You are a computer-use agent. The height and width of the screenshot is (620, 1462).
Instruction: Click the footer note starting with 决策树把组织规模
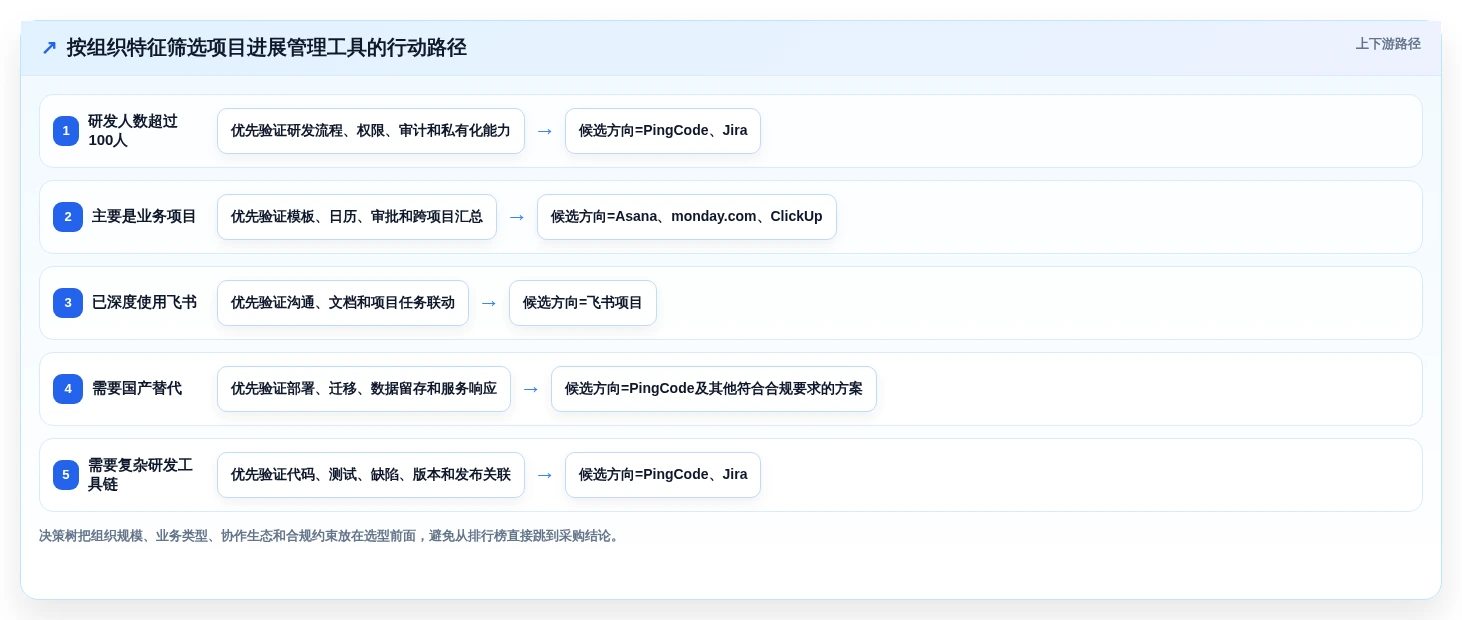point(331,536)
